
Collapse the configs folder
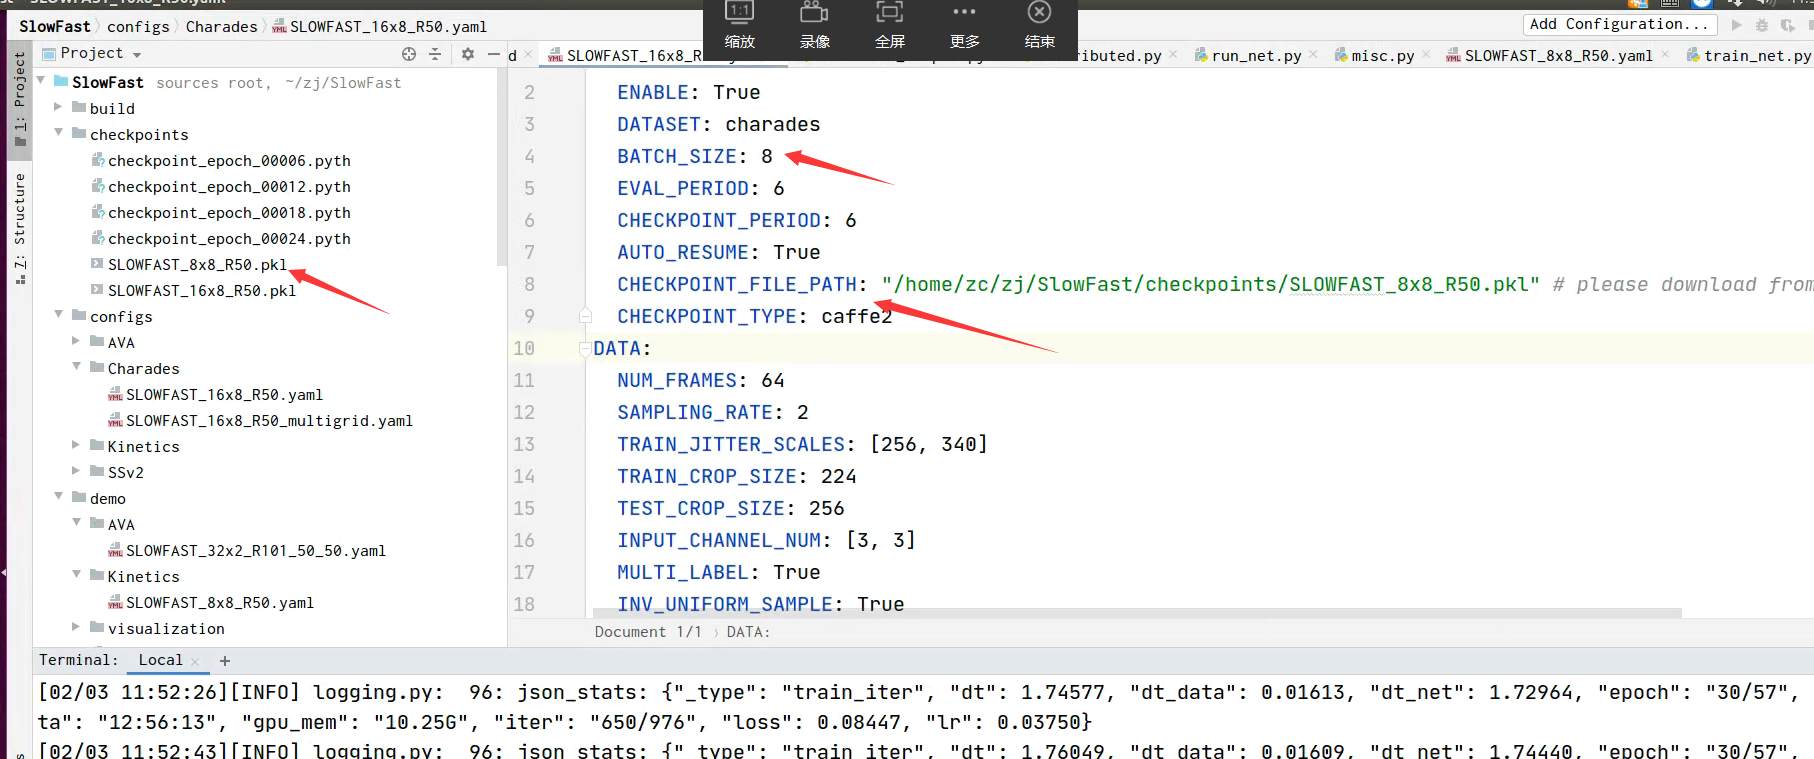click(x=58, y=314)
